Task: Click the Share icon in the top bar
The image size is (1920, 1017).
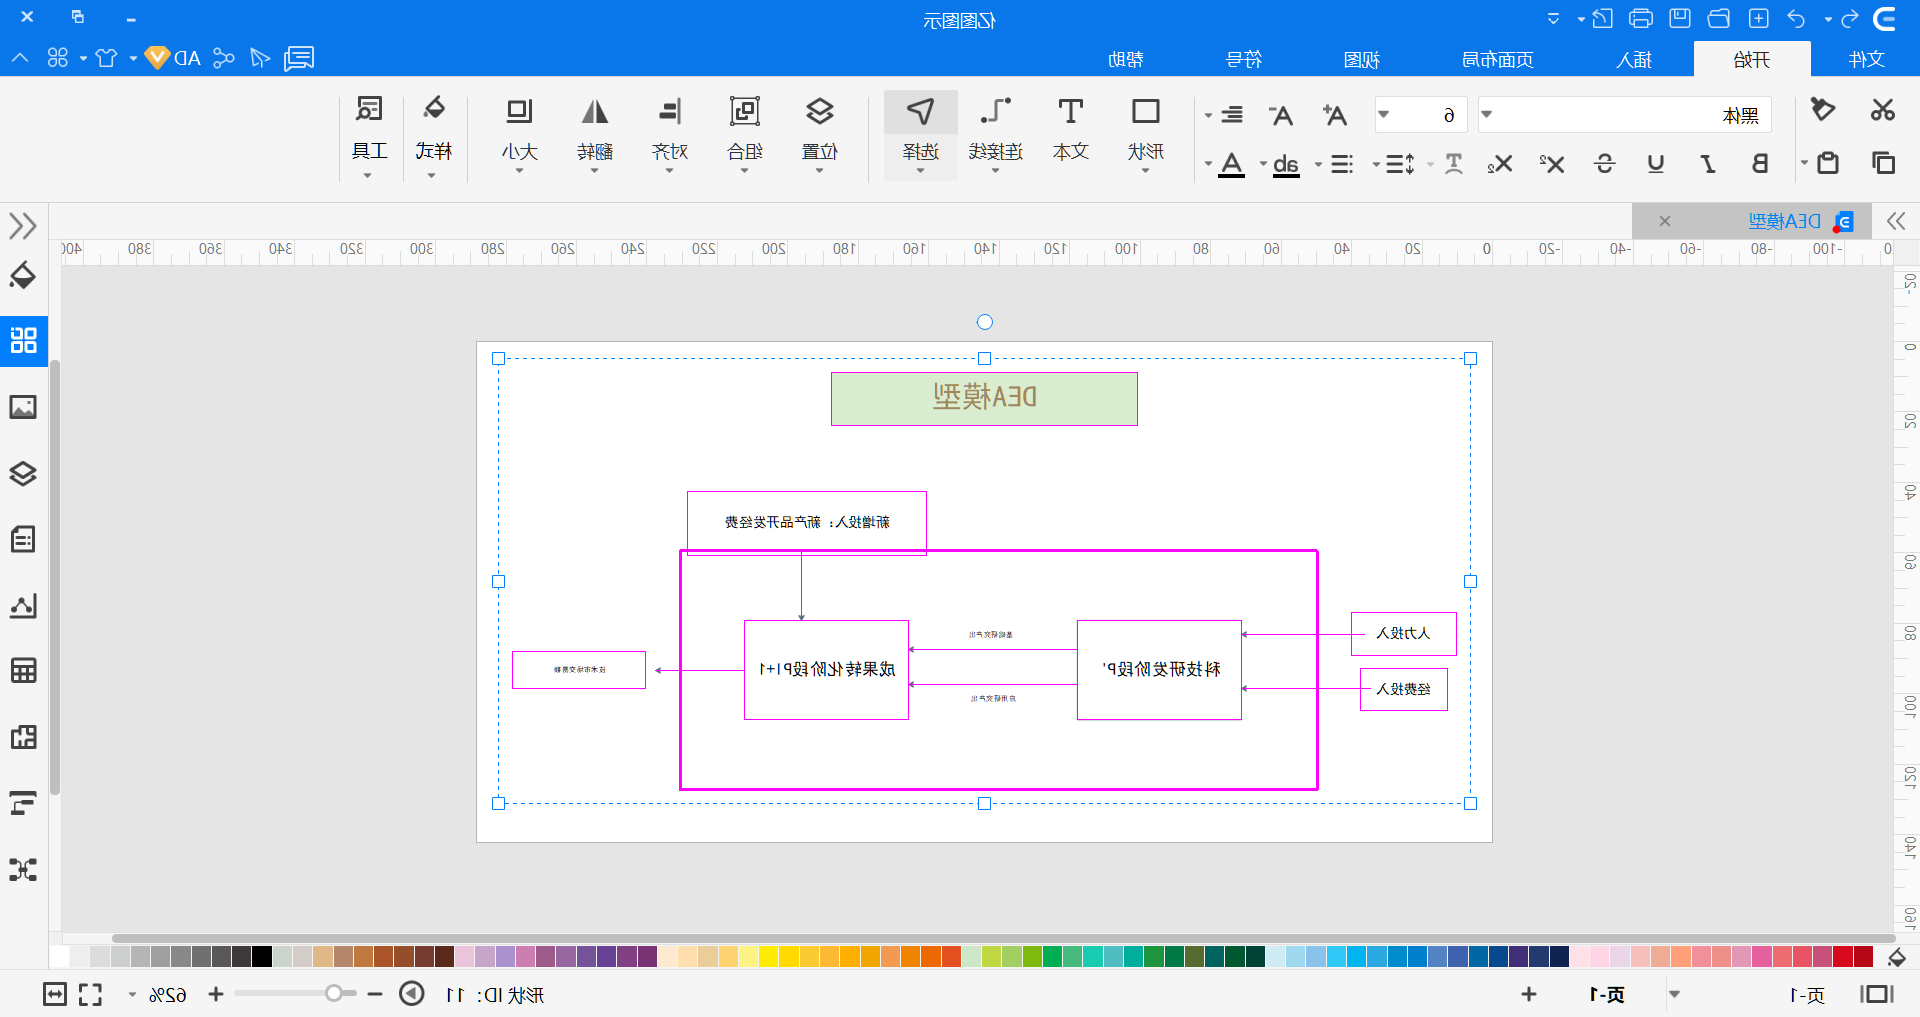Action: pos(223,58)
